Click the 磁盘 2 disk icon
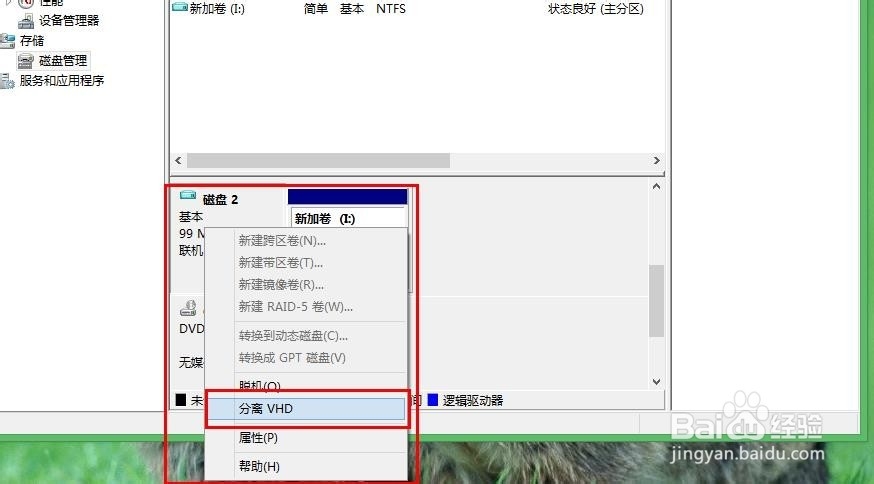The width and height of the screenshot is (874, 484). pyautogui.click(x=188, y=195)
